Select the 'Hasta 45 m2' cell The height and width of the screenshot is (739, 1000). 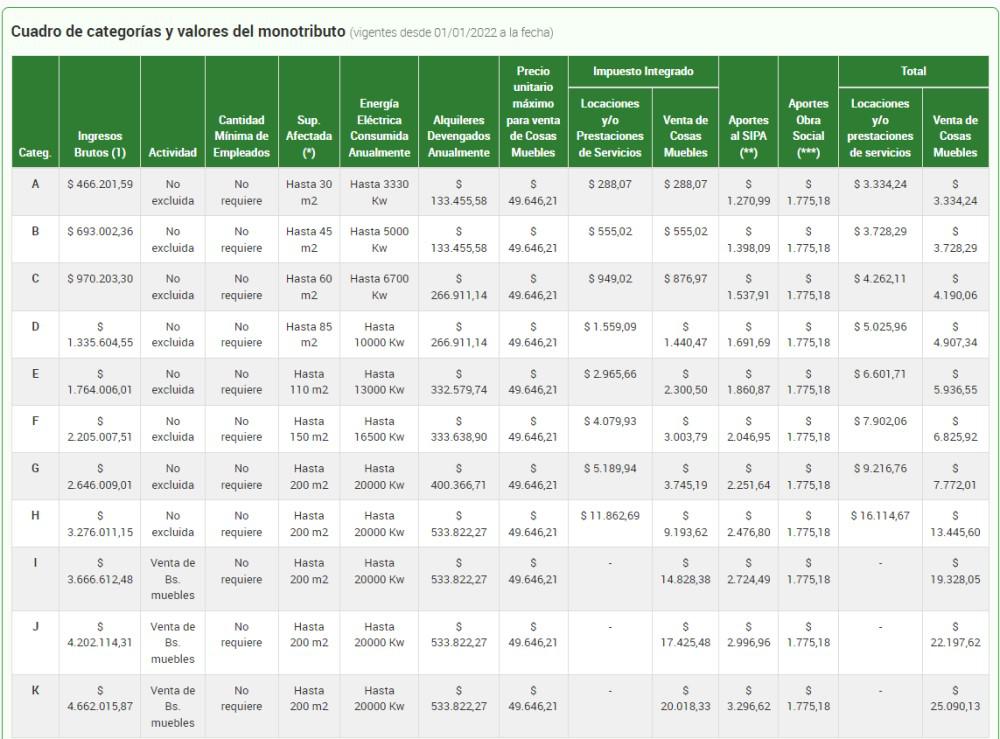[309, 240]
